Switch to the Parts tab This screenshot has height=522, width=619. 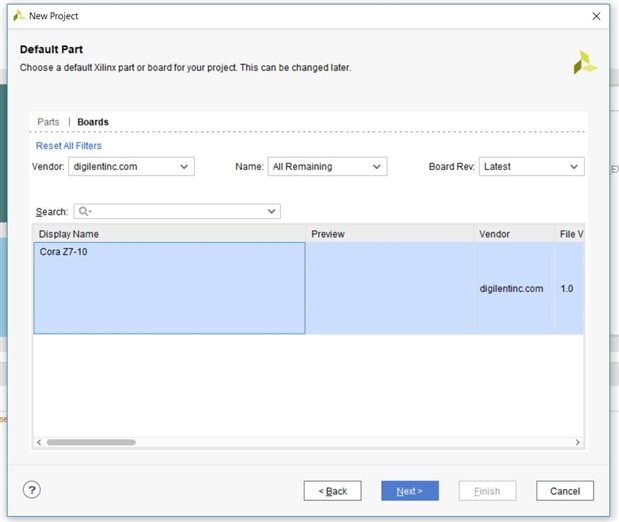tap(48, 122)
